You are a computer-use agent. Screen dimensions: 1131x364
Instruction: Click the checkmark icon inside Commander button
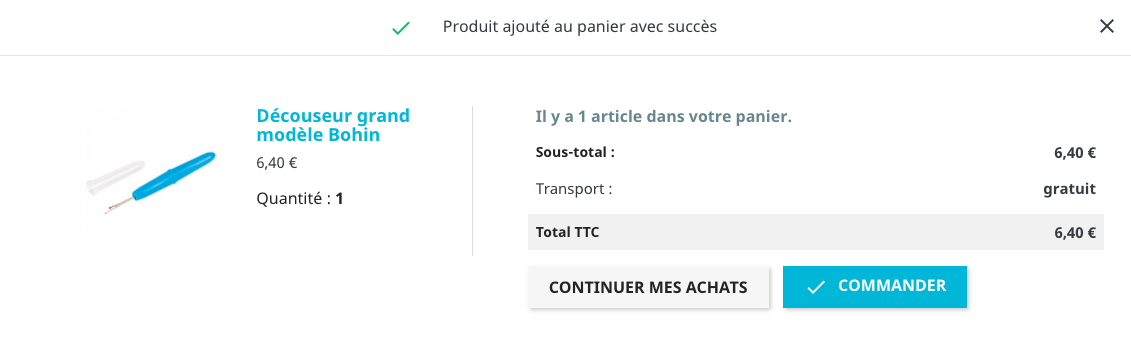pos(815,287)
